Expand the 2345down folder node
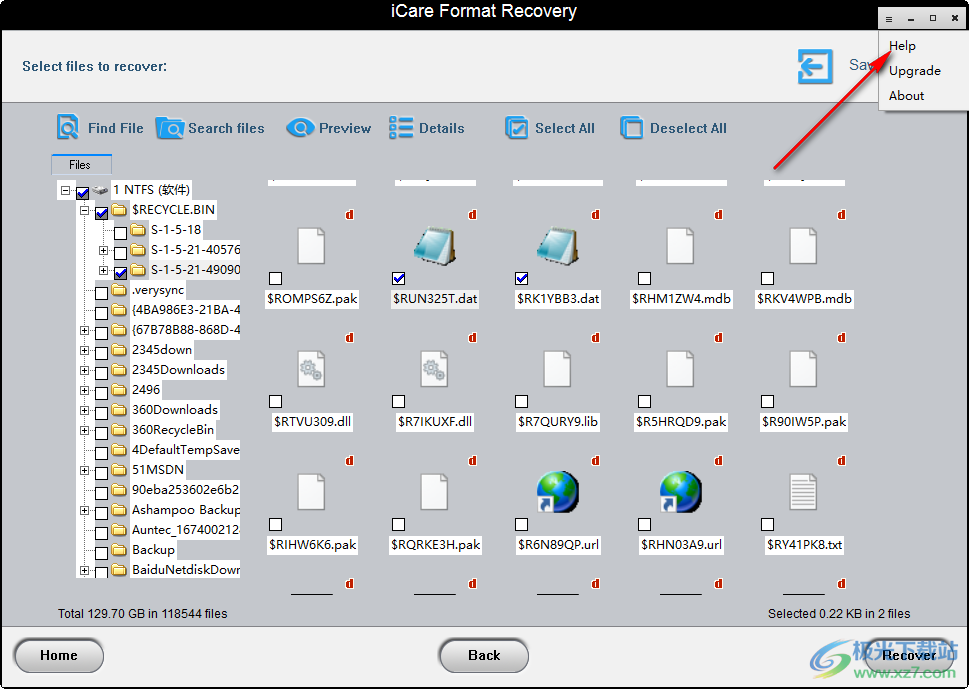Viewport: 969px width, 689px height. (x=85, y=350)
